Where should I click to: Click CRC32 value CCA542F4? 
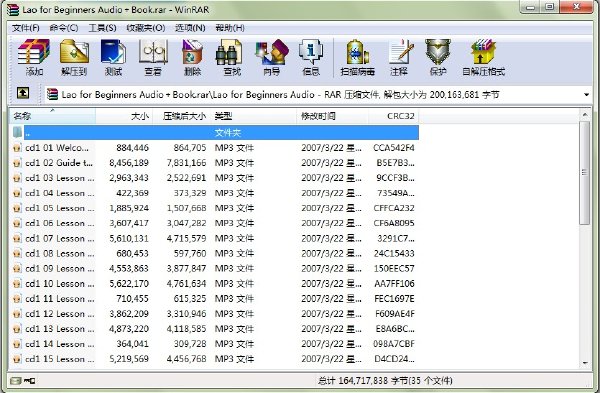[394, 148]
